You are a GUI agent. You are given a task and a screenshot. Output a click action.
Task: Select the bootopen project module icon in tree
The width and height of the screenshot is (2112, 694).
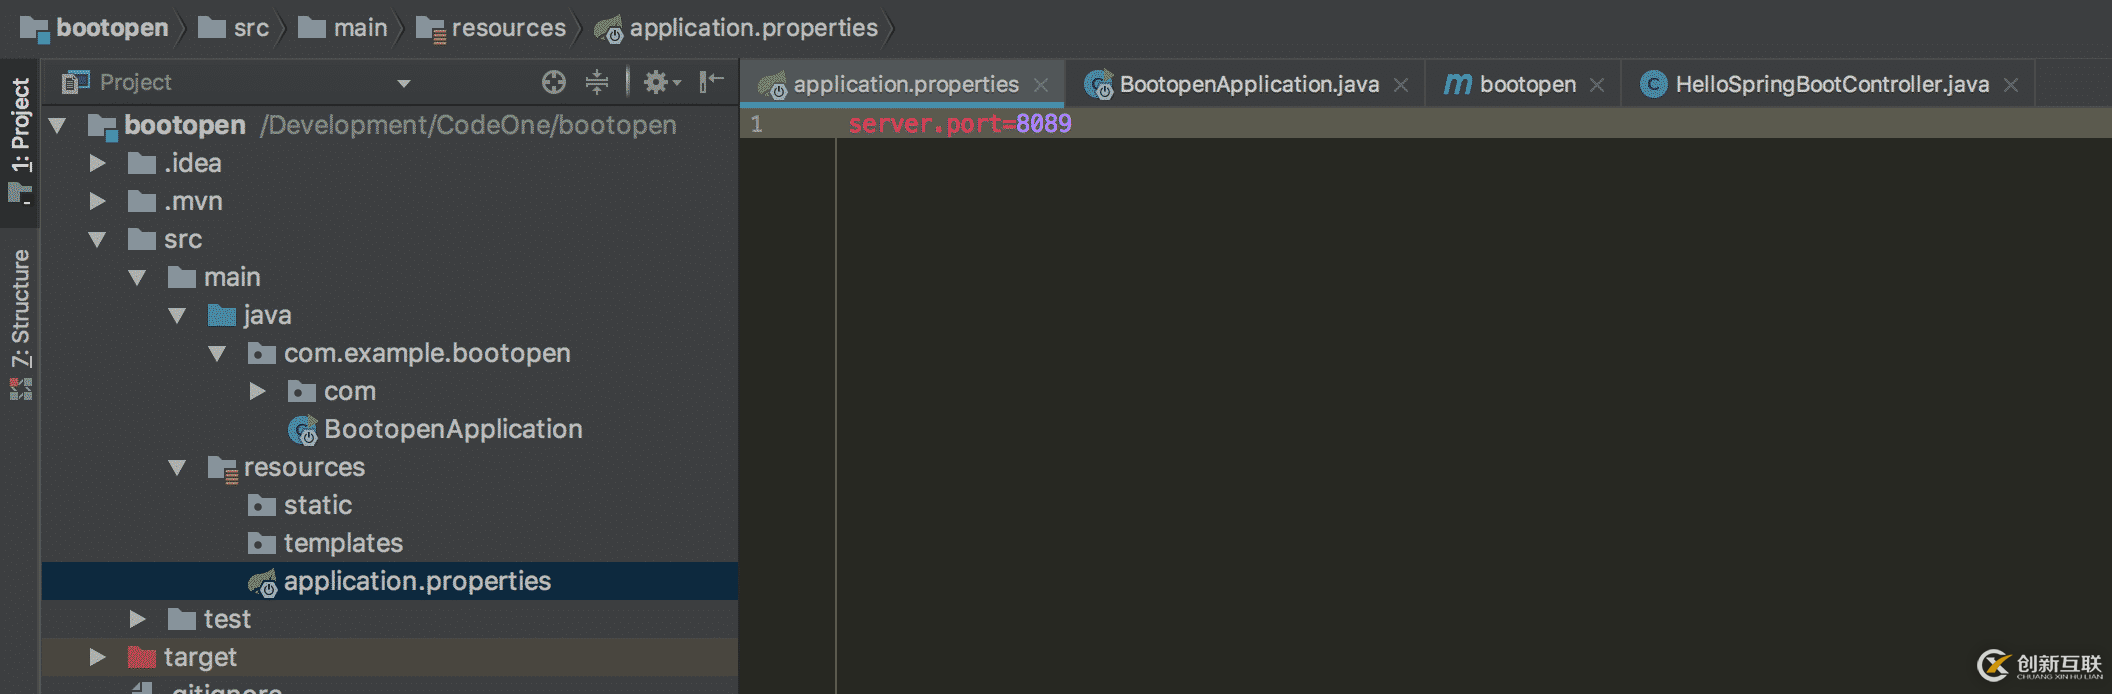tap(103, 126)
